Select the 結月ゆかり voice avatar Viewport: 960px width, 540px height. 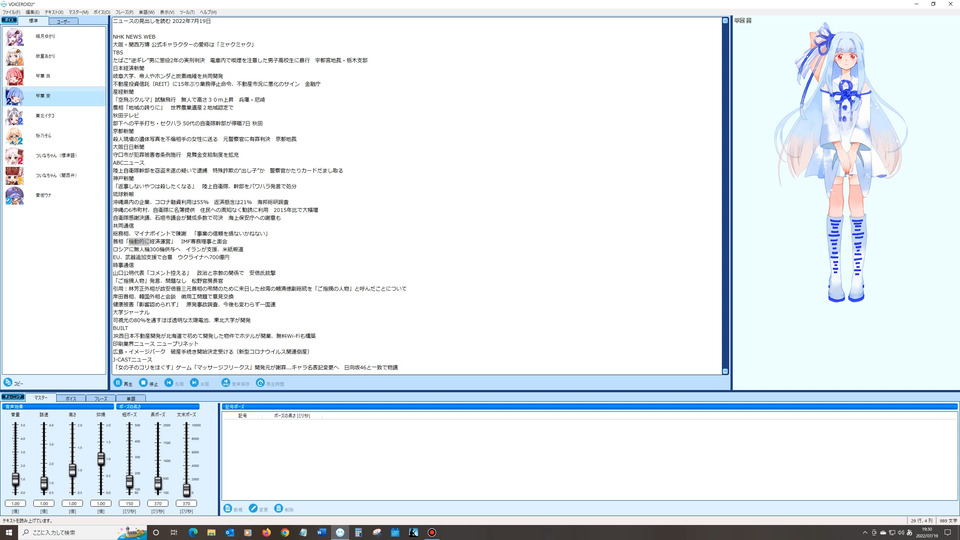click(x=14, y=37)
